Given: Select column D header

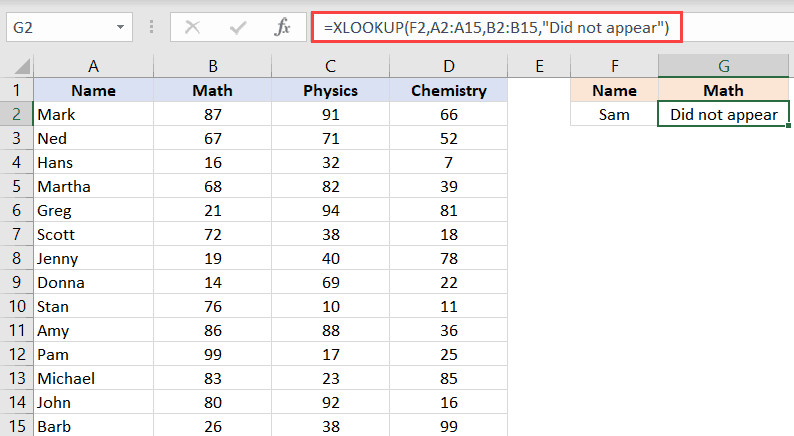Looking at the screenshot, I should pos(449,66).
